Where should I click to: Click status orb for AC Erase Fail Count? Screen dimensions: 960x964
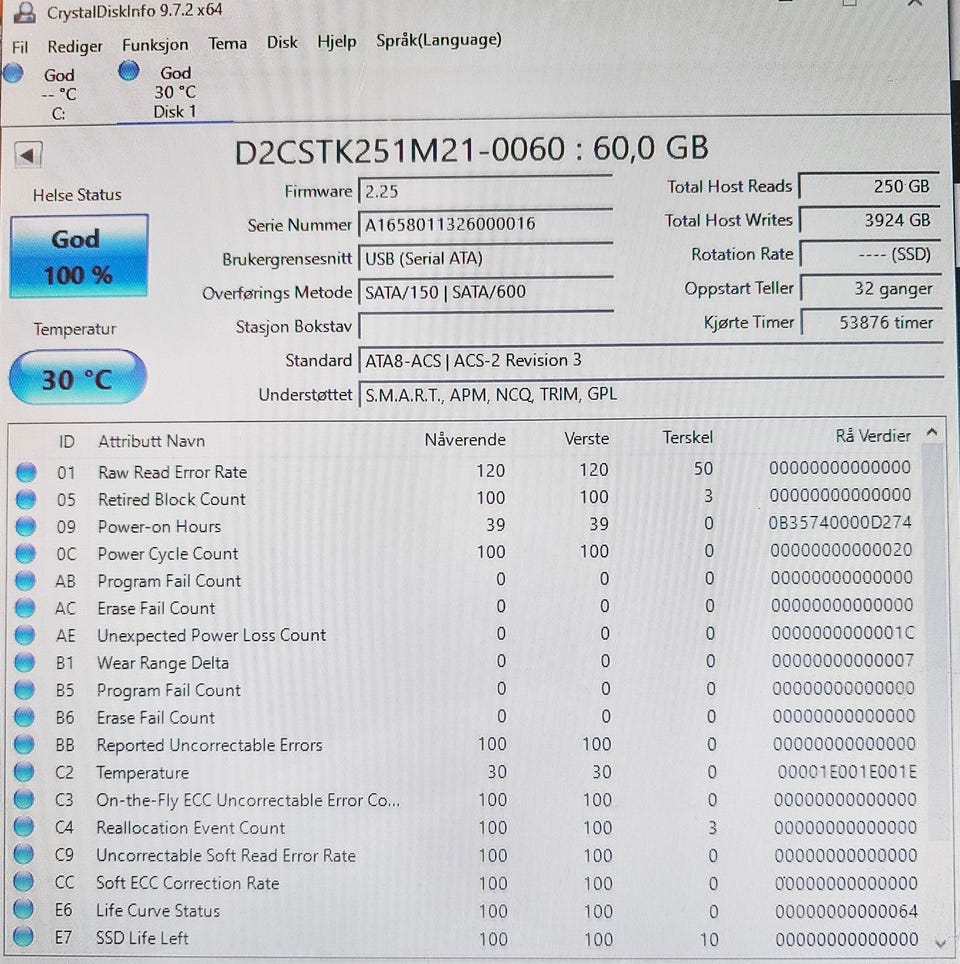click(25, 608)
